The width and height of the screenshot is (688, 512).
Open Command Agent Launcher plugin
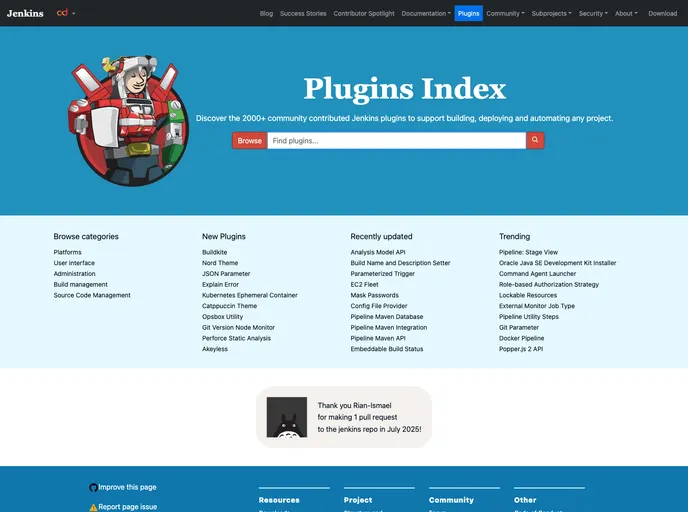[538, 274]
